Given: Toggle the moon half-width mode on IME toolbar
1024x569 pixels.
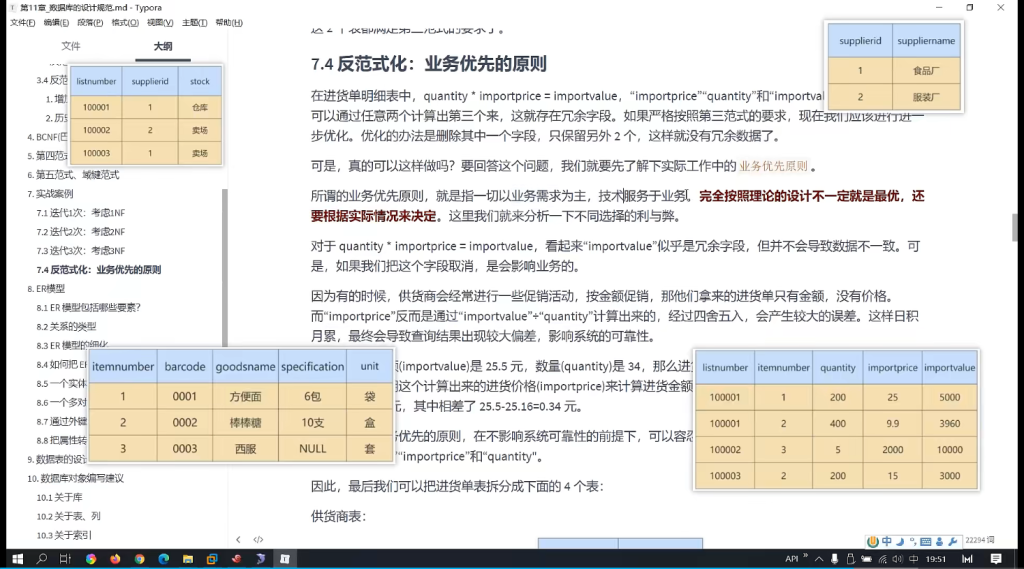Looking at the screenshot, I should 900,541.
